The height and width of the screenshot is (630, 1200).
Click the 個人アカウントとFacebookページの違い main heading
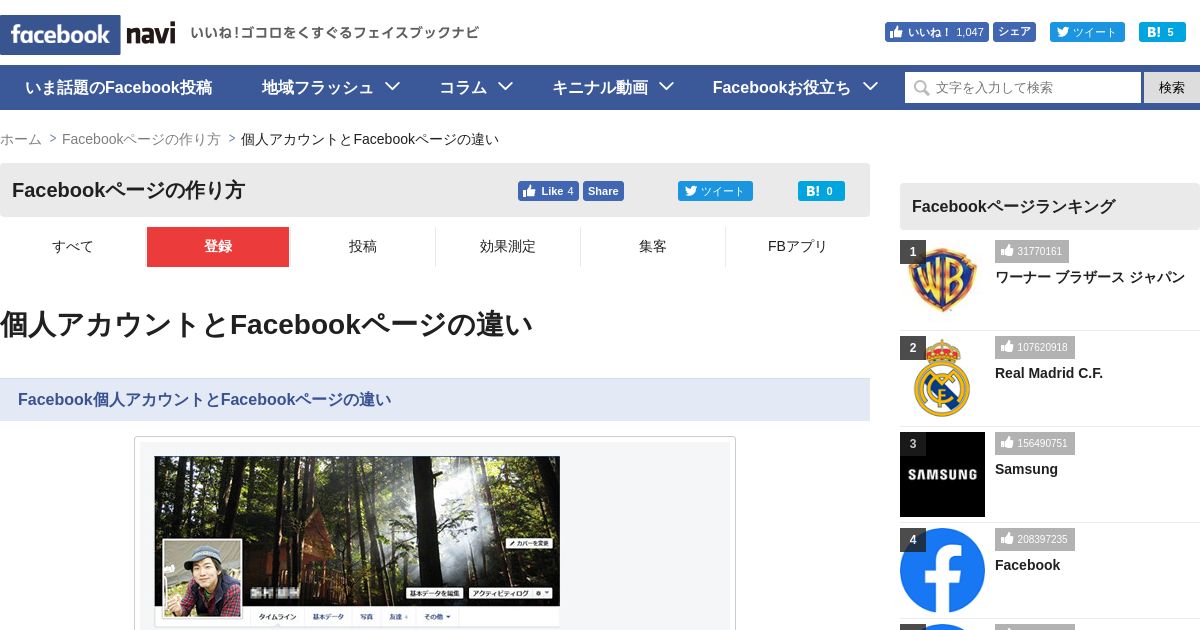[x=266, y=324]
